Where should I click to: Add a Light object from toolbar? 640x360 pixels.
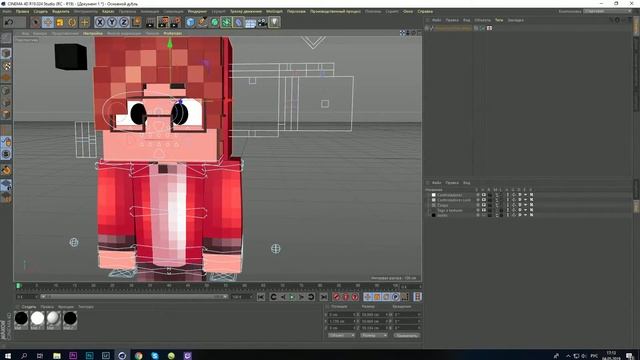274,22
